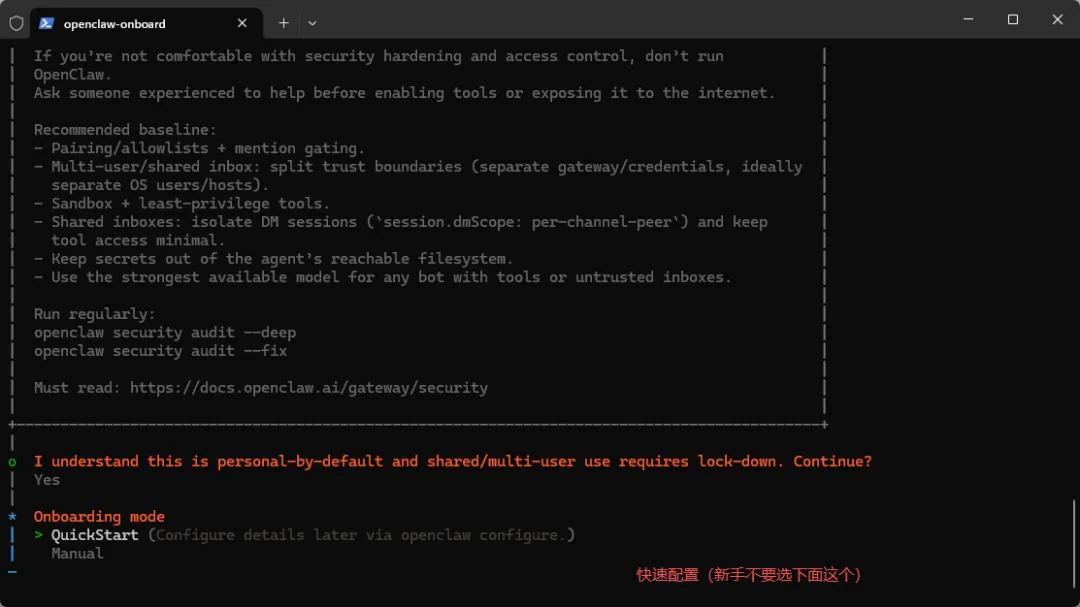1080x607 pixels.
Task: Select the Manual onboarding option
Action: coord(77,553)
